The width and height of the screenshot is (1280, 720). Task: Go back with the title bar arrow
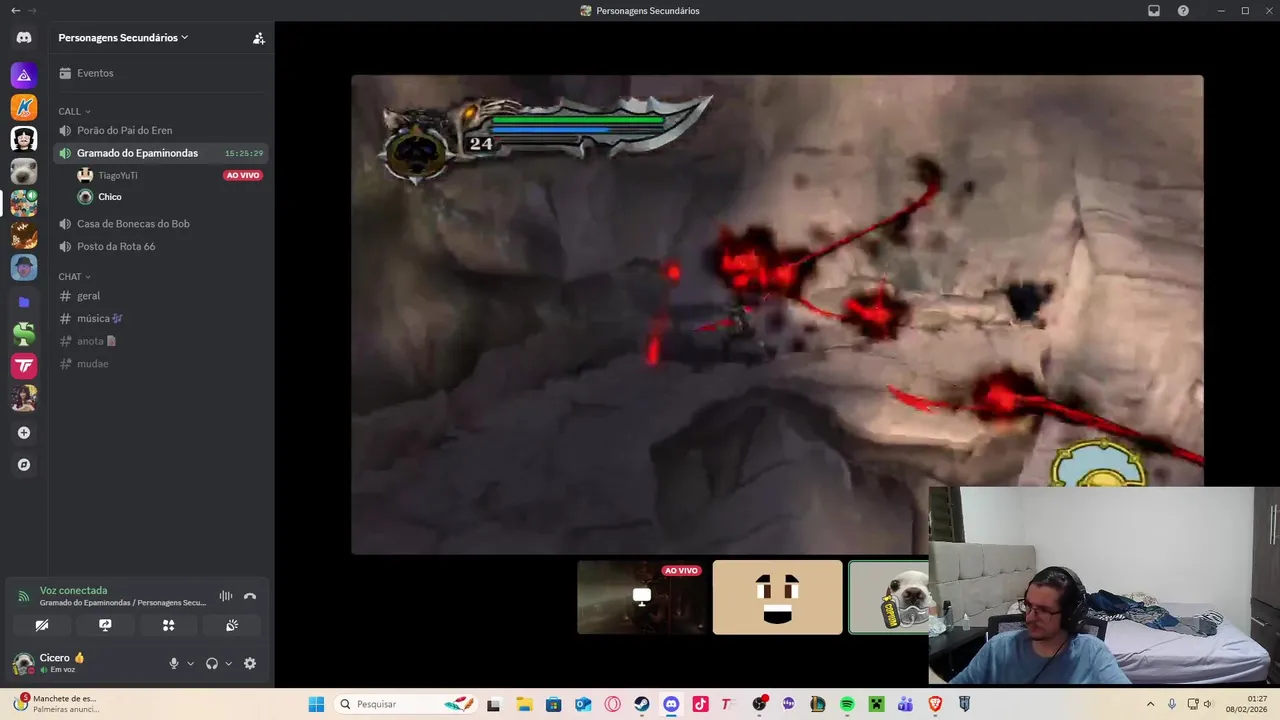tap(15, 10)
